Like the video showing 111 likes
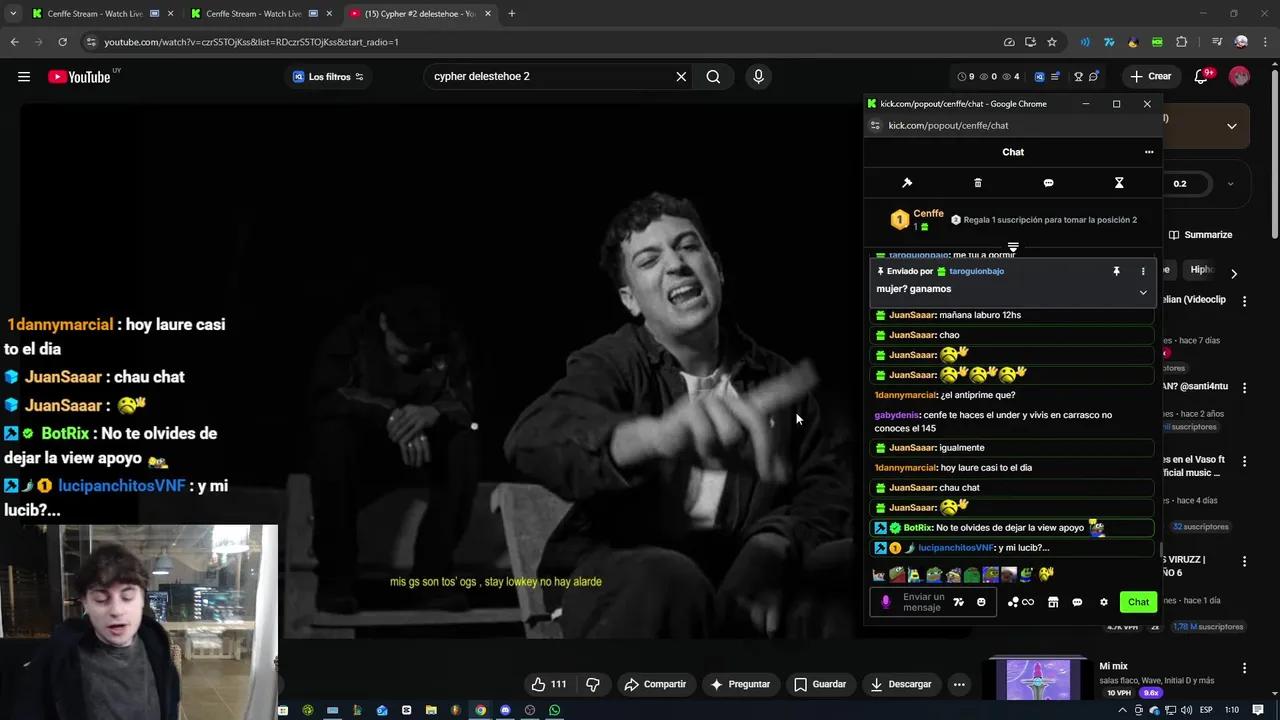 pyautogui.click(x=549, y=684)
